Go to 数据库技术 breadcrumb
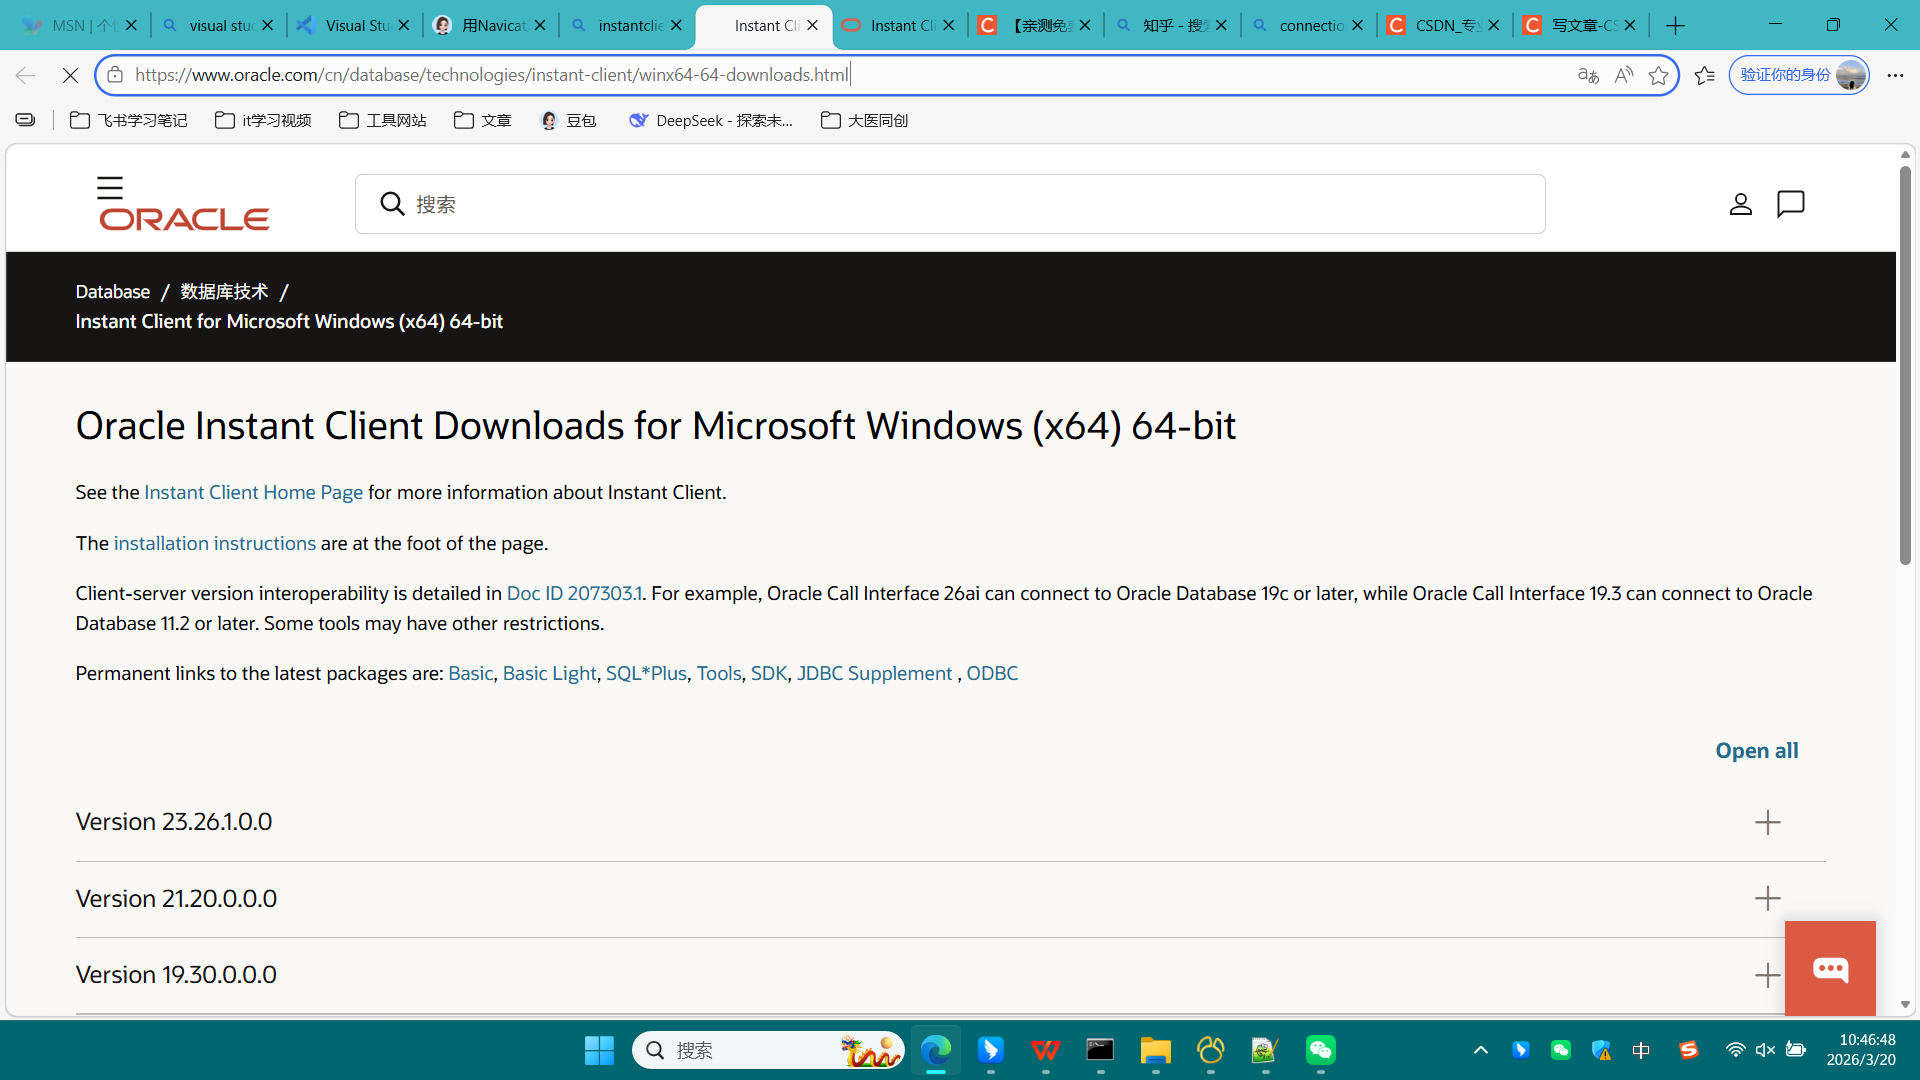The height and width of the screenshot is (1080, 1920). coord(224,291)
